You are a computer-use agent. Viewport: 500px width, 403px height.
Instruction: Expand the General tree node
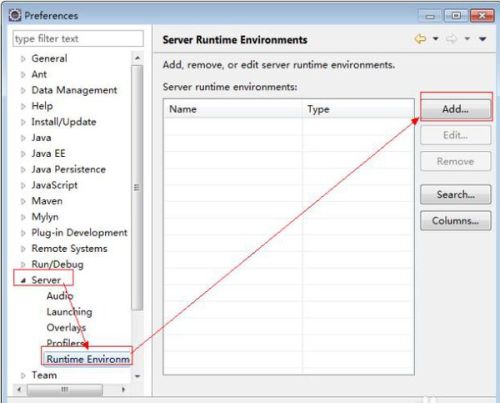coord(23,59)
